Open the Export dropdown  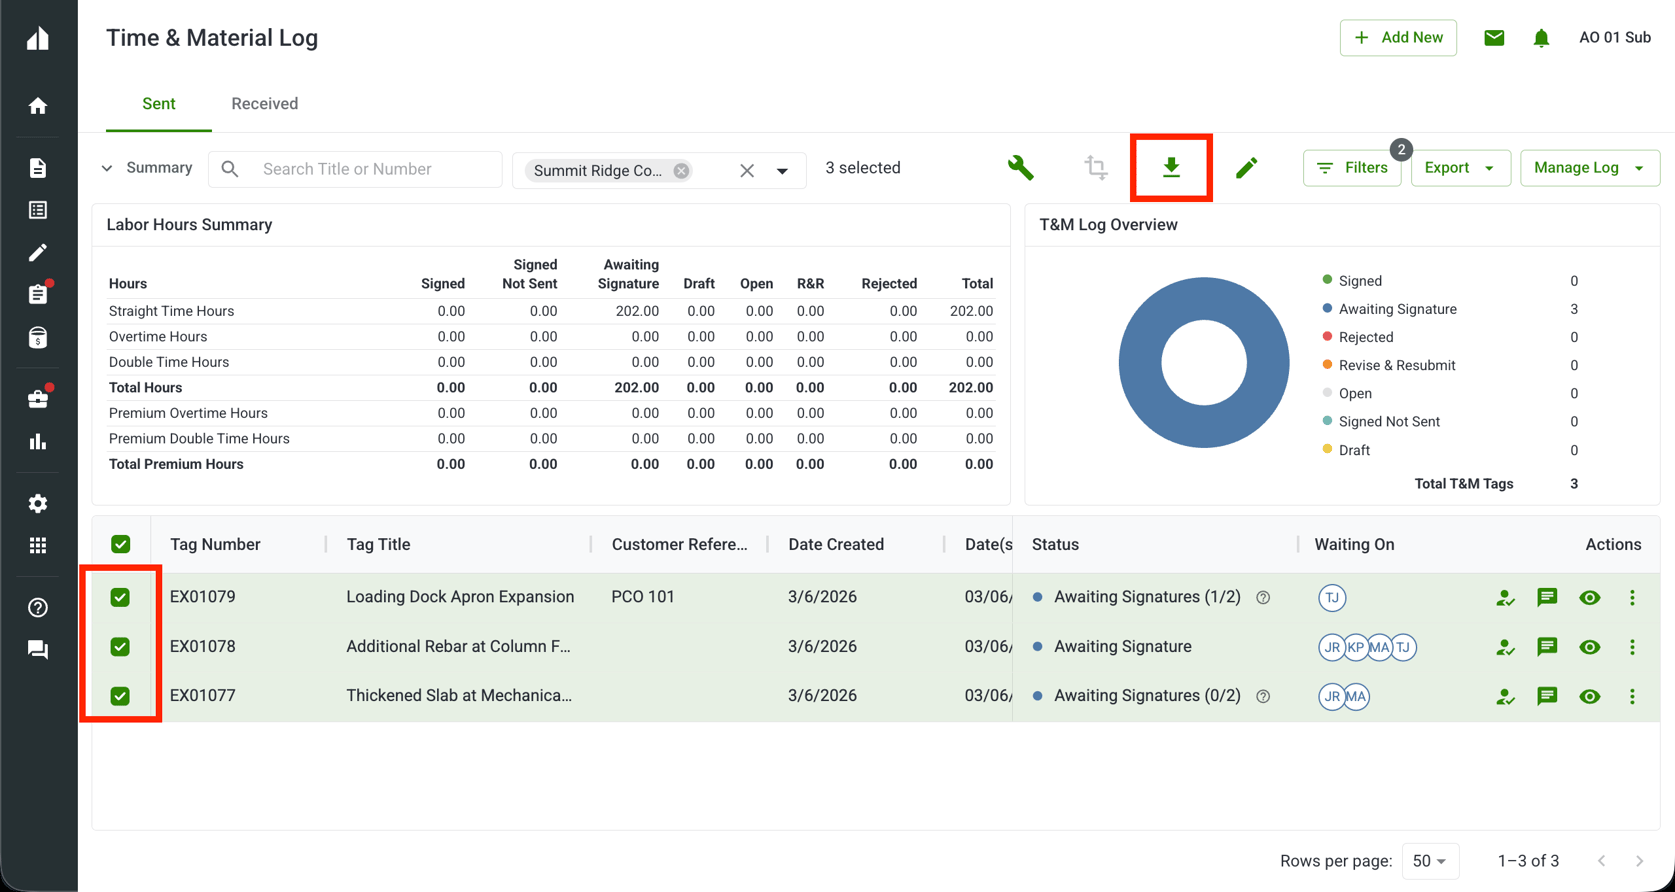point(1460,168)
